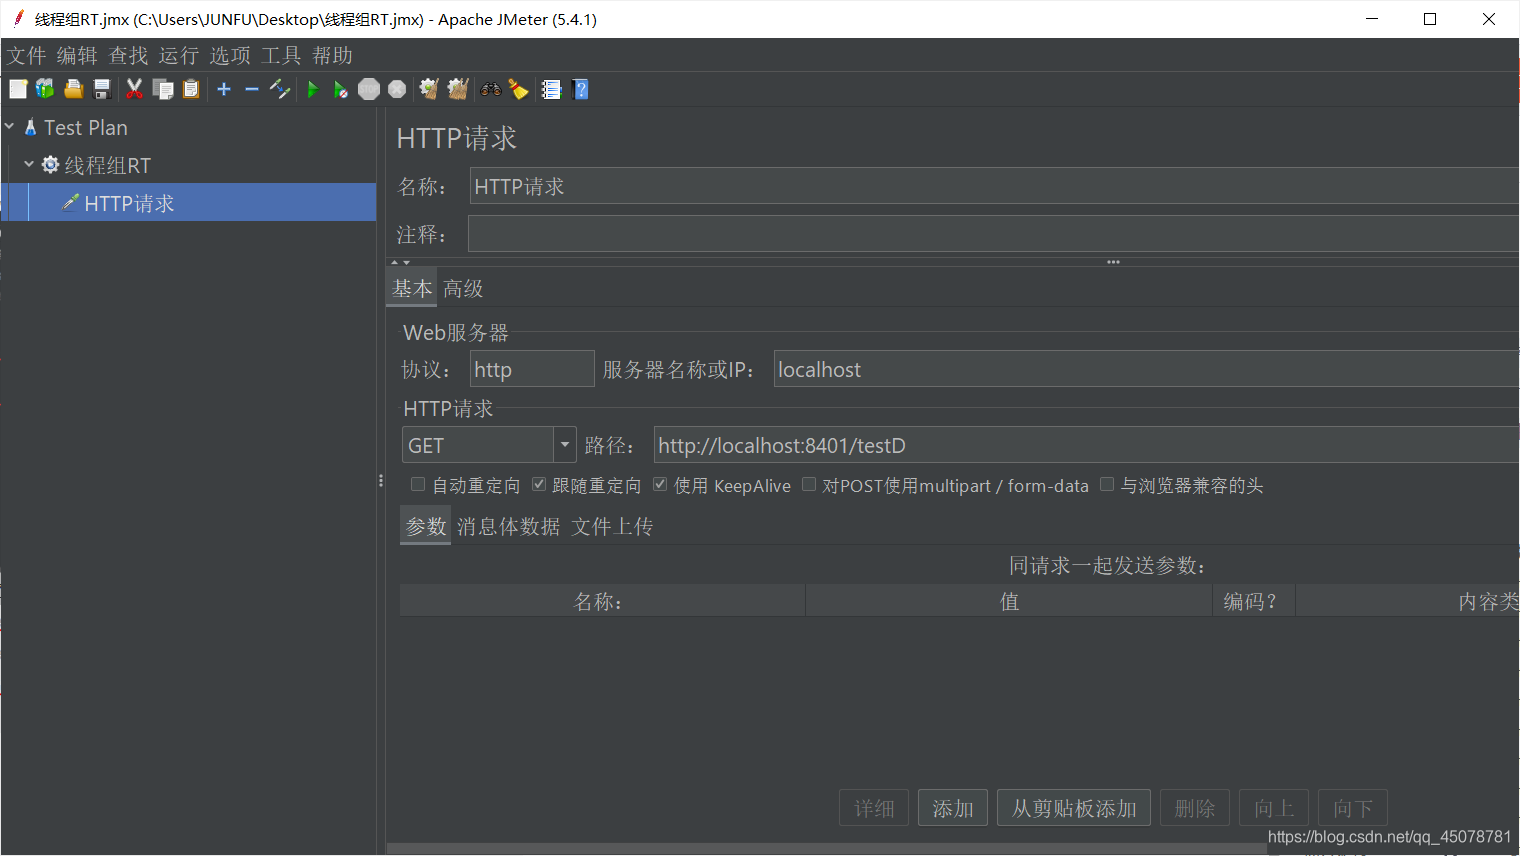Click the 删除 button
This screenshot has width=1520, height=856.
point(1195,808)
